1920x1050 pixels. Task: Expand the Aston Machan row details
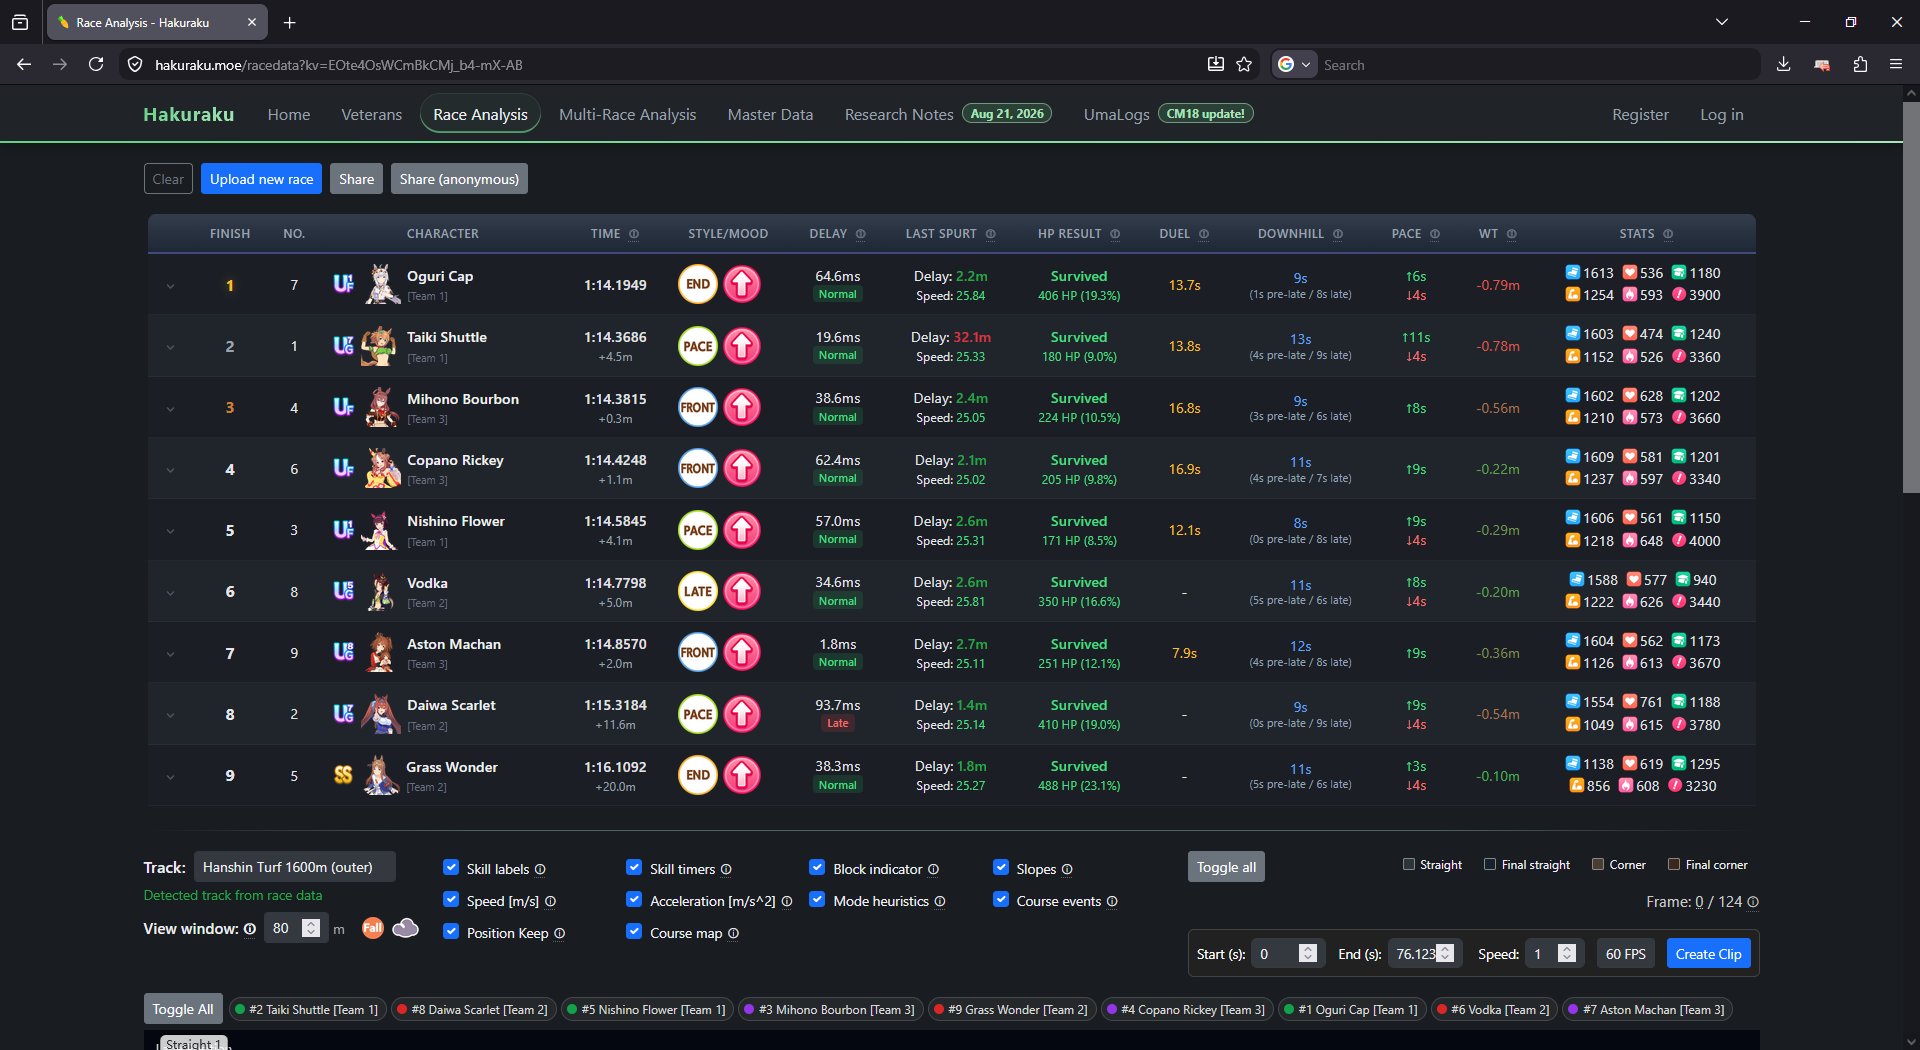[170, 654]
